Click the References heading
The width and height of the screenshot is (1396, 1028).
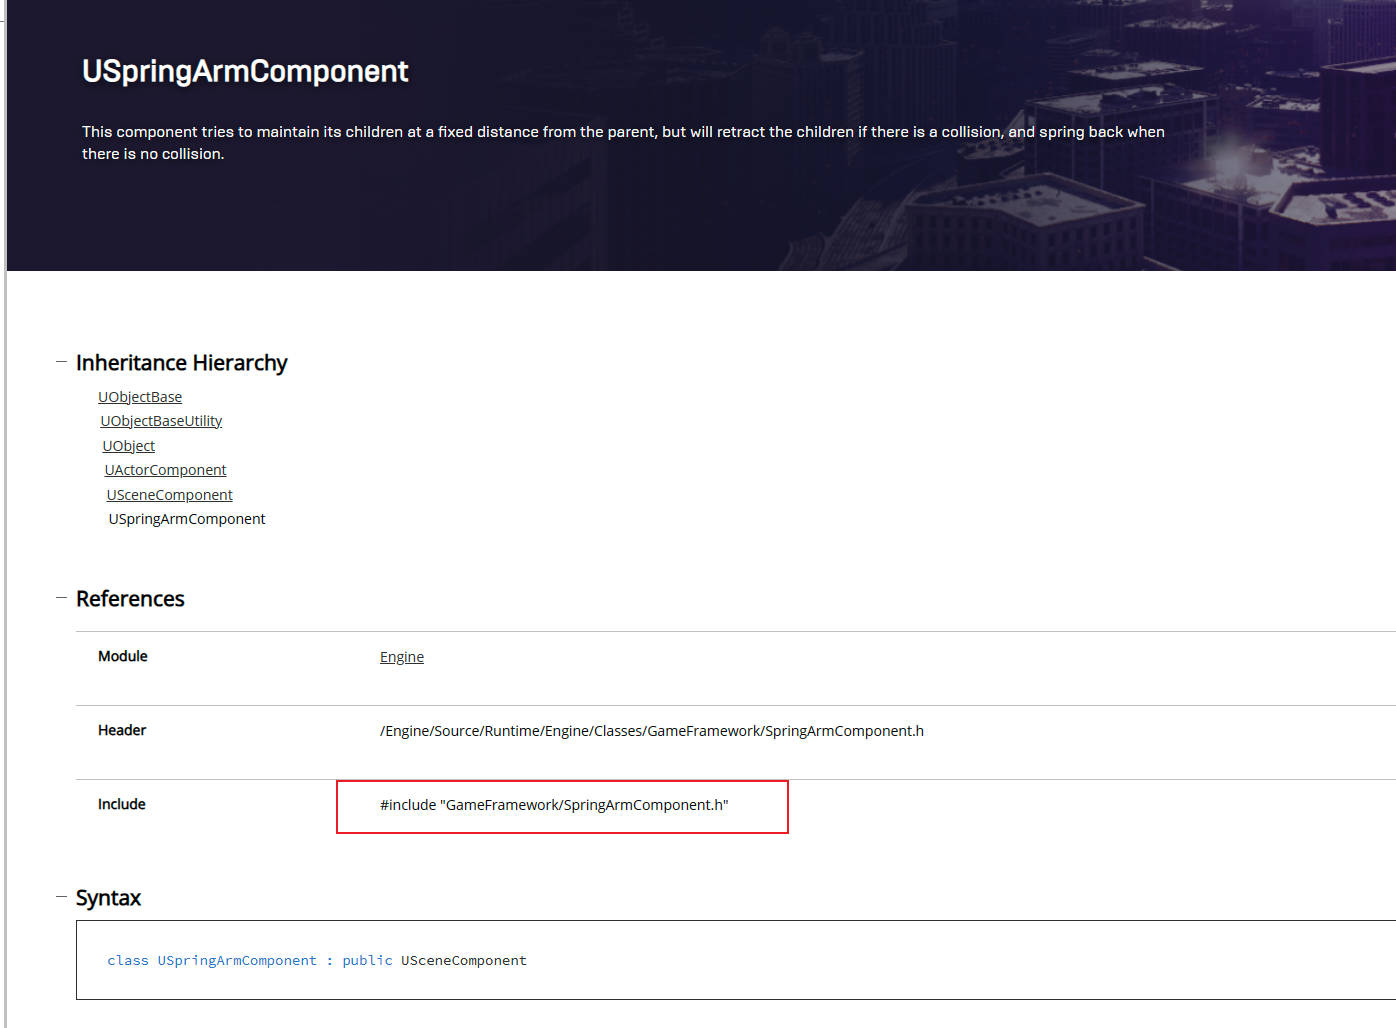130,599
